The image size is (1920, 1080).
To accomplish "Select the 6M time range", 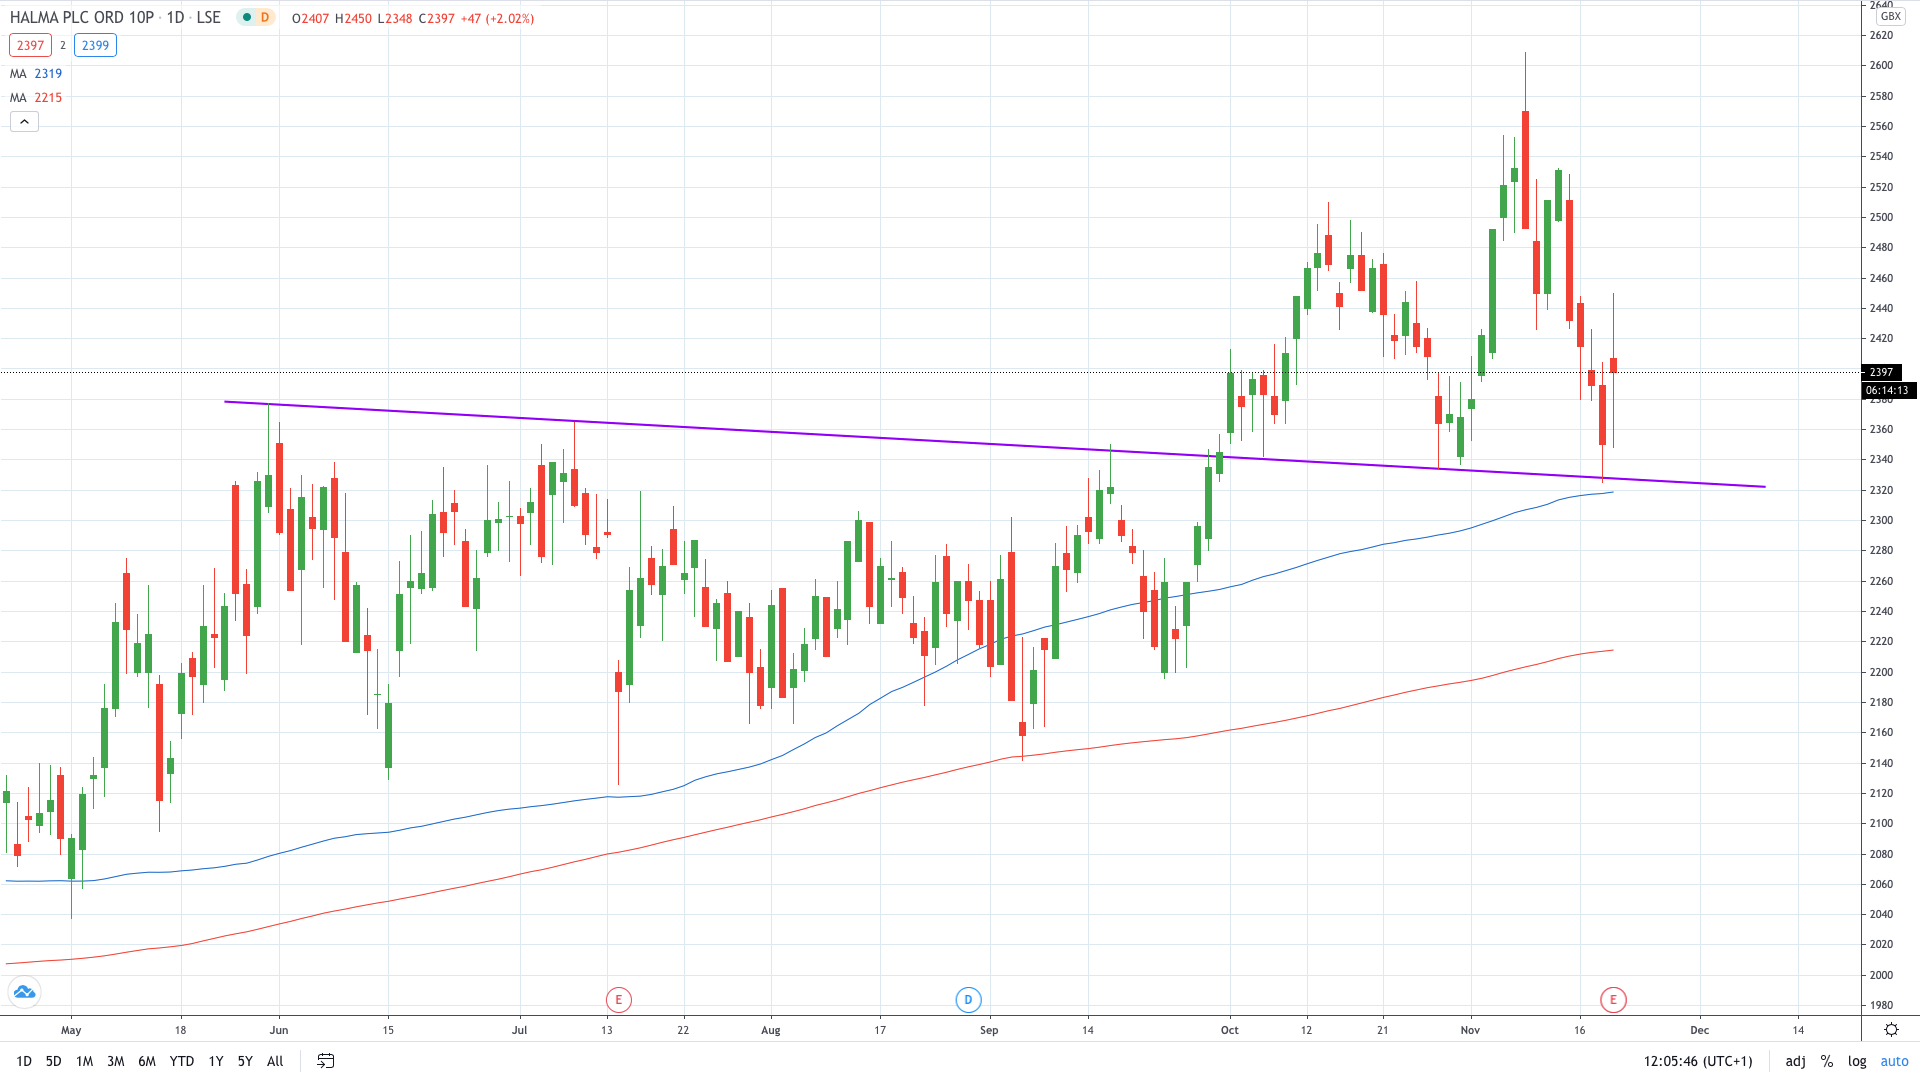I will click(x=147, y=1061).
